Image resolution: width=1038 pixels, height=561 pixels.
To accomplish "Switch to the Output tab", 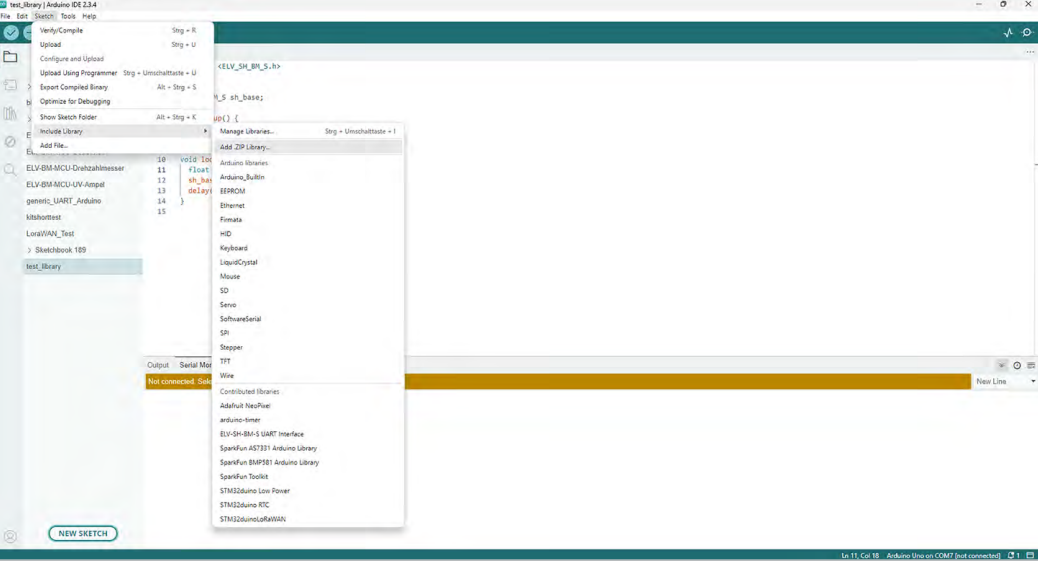I will click(x=158, y=365).
